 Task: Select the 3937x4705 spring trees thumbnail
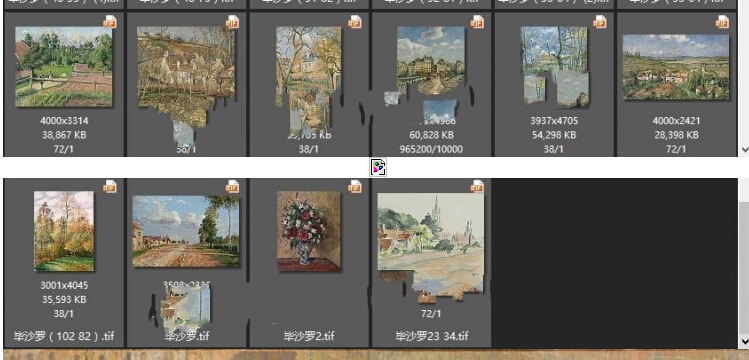click(554, 66)
